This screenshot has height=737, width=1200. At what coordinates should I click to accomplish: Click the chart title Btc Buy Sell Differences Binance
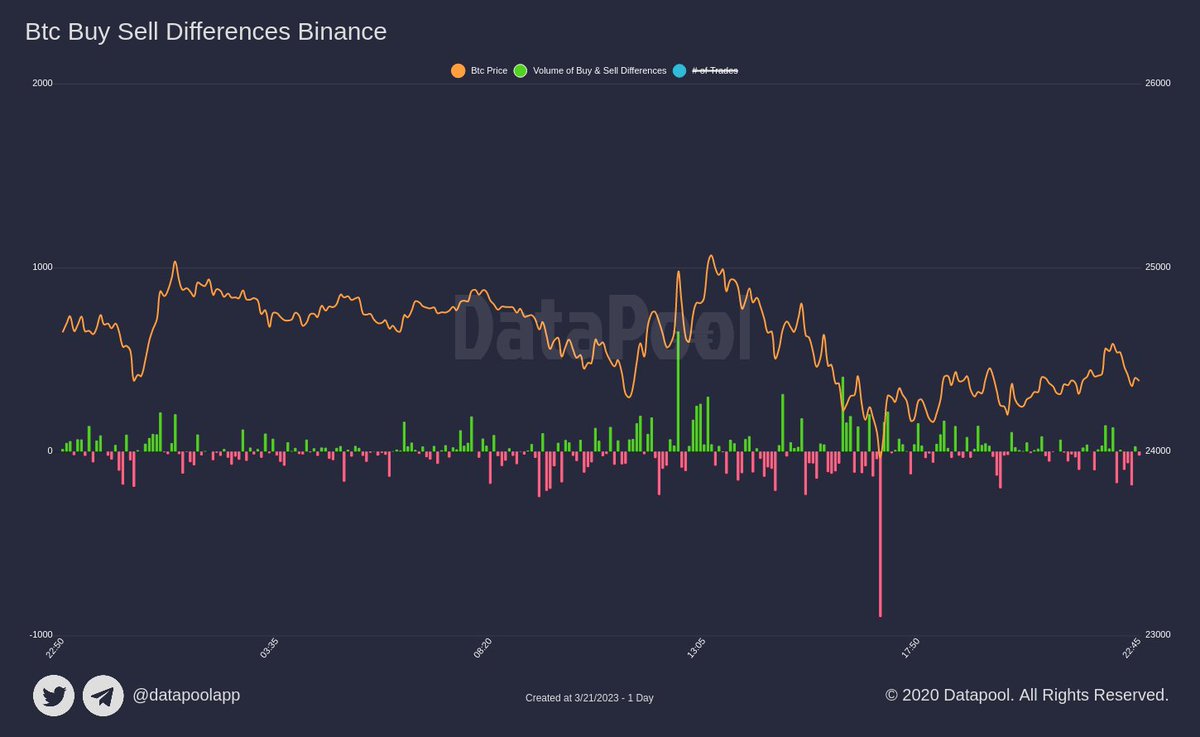[x=206, y=32]
